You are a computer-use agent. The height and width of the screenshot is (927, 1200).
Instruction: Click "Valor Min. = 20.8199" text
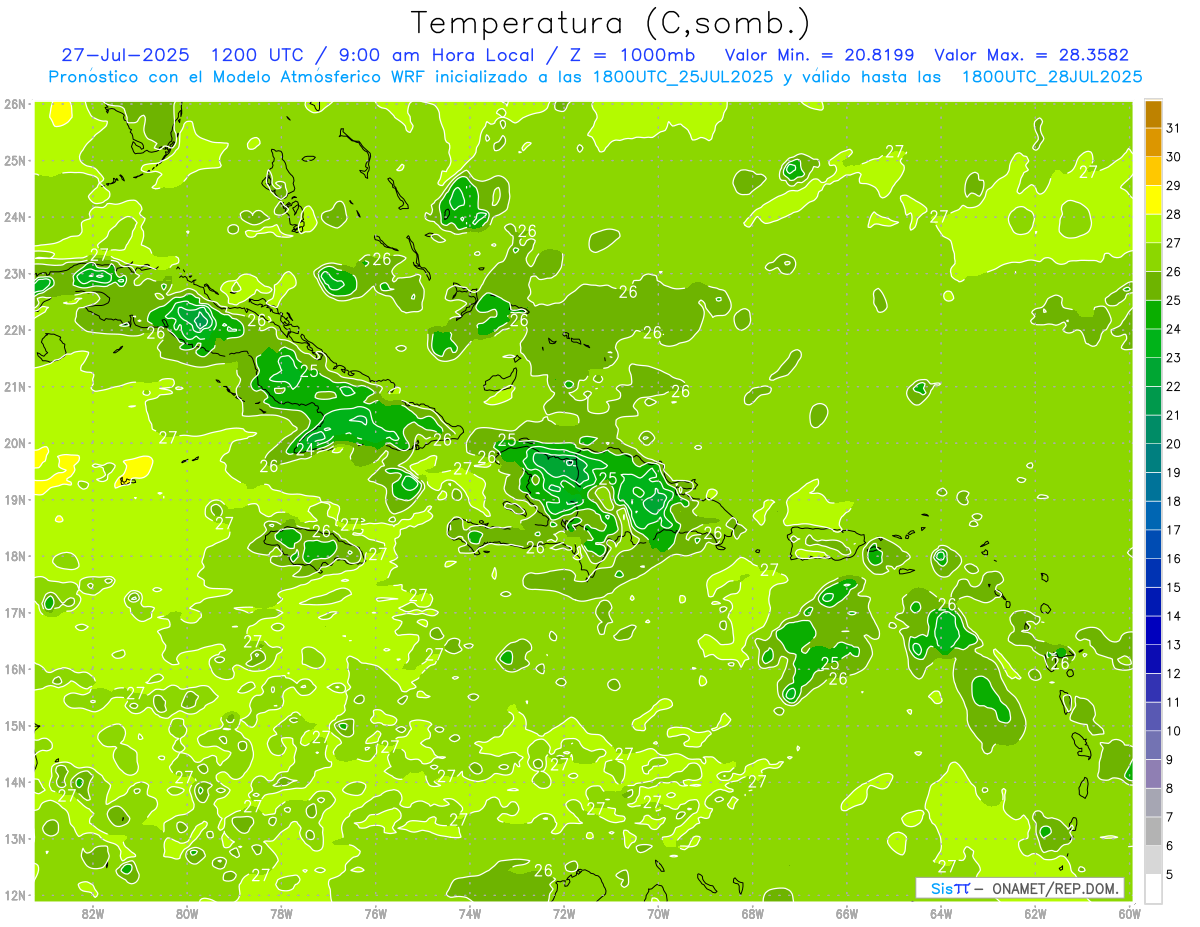[x=821, y=55]
